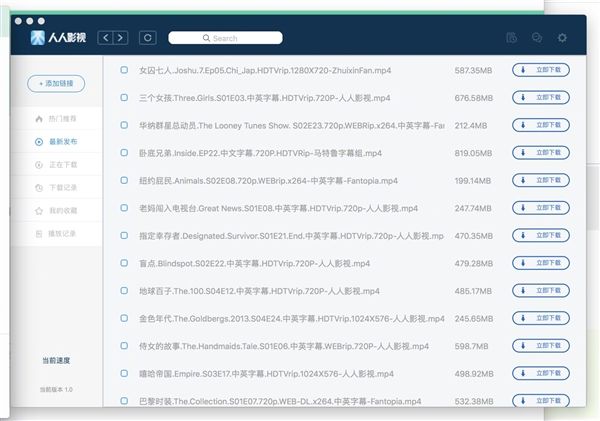Viewport: 600px width, 421px height.
Task: Open 正在下载 in the sidebar
Action: point(56,165)
